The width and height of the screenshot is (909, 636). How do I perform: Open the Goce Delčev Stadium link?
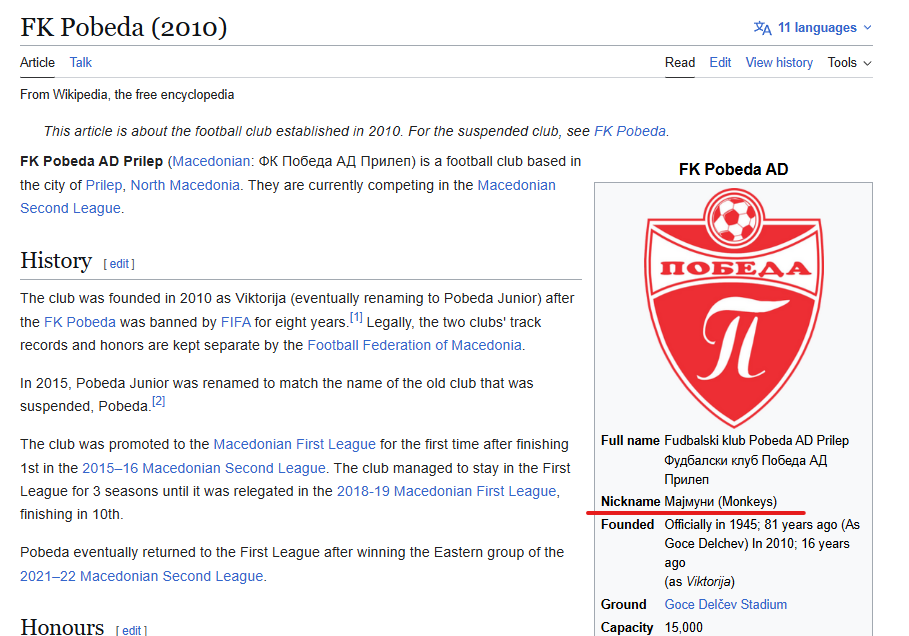[x=726, y=605]
